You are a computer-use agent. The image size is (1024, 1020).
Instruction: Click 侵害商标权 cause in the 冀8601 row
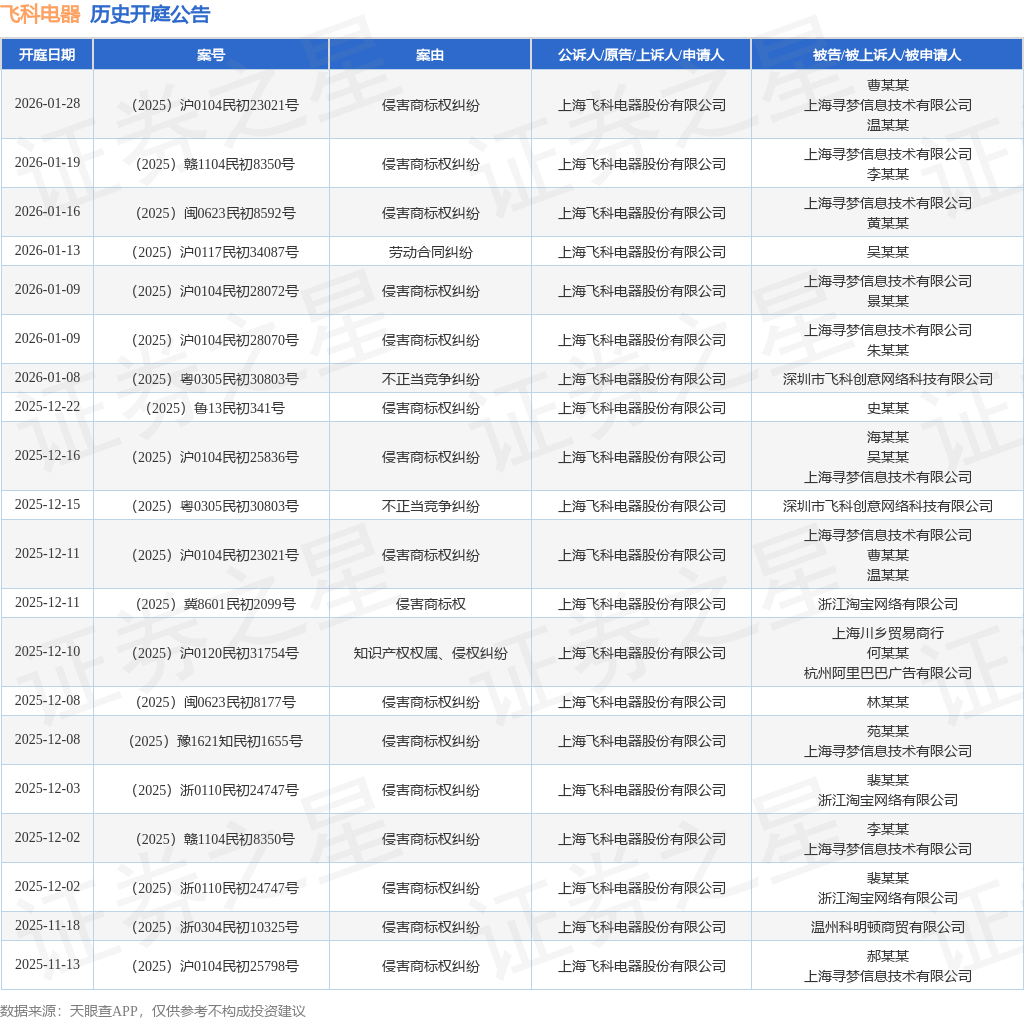[430, 604]
